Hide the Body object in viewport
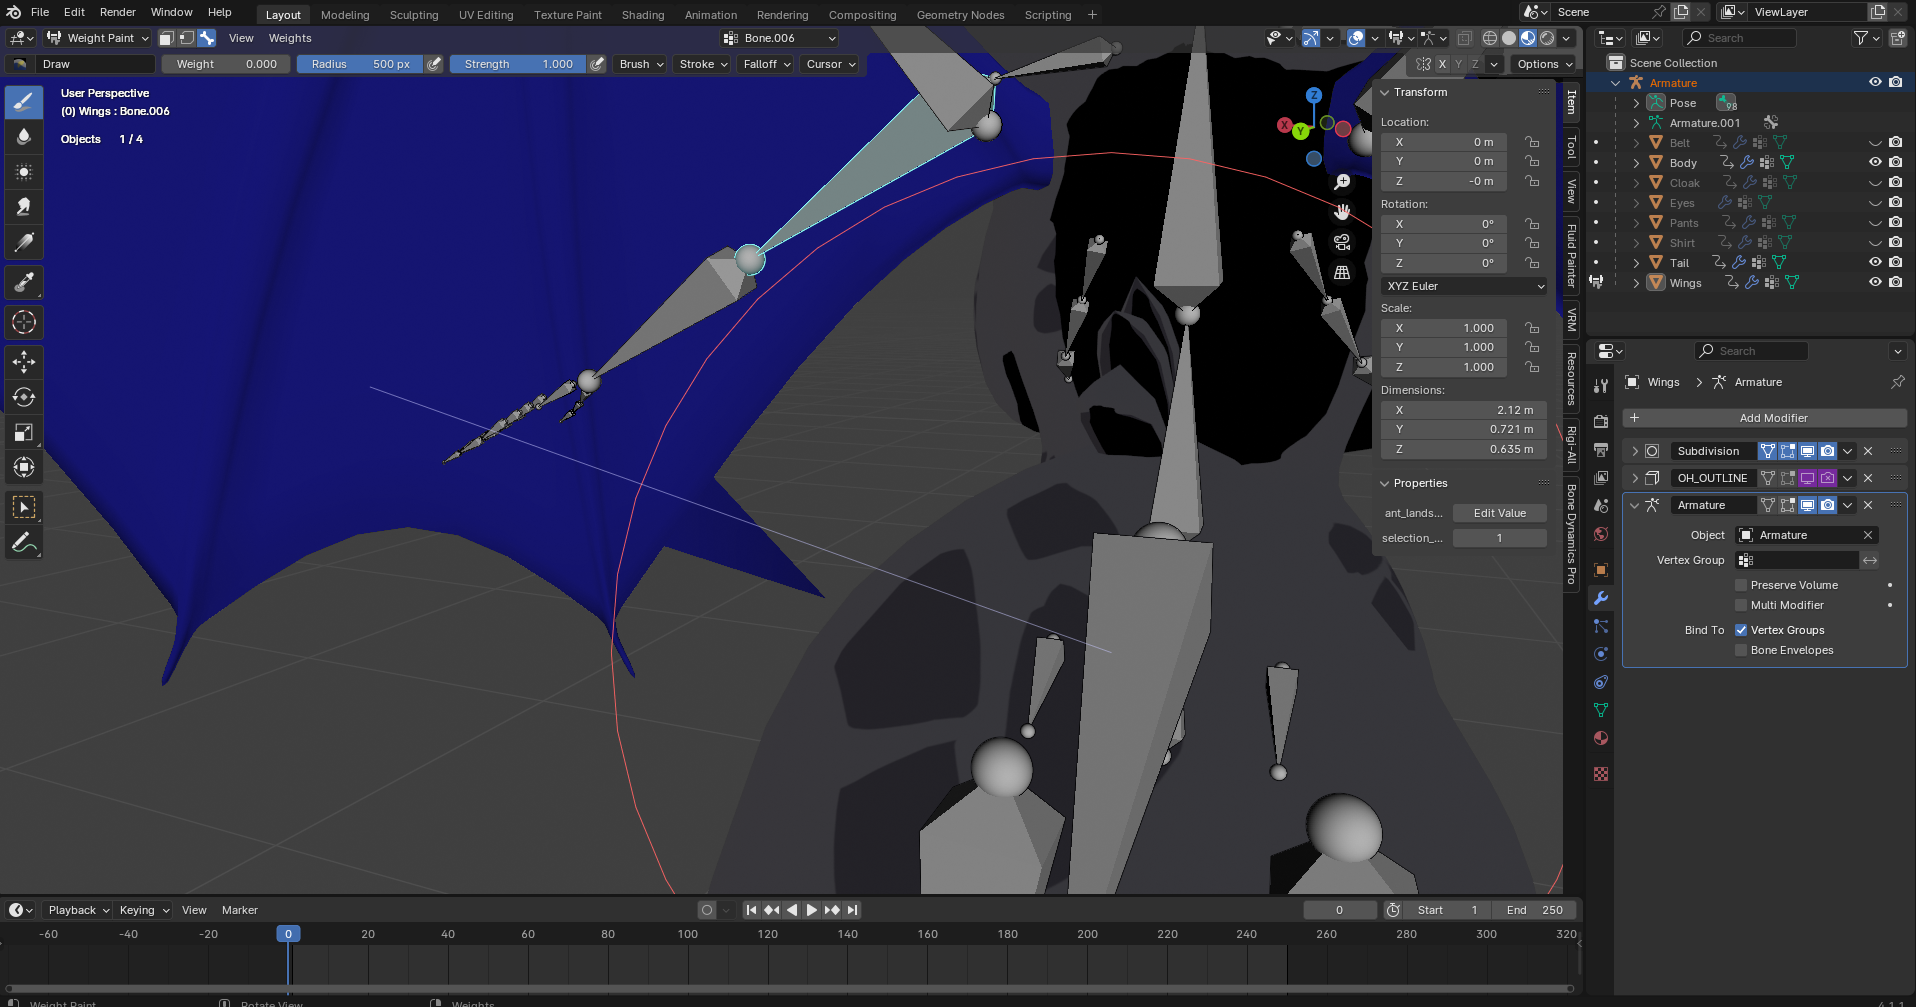The height and width of the screenshot is (1007, 1916). click(1875, 162)
